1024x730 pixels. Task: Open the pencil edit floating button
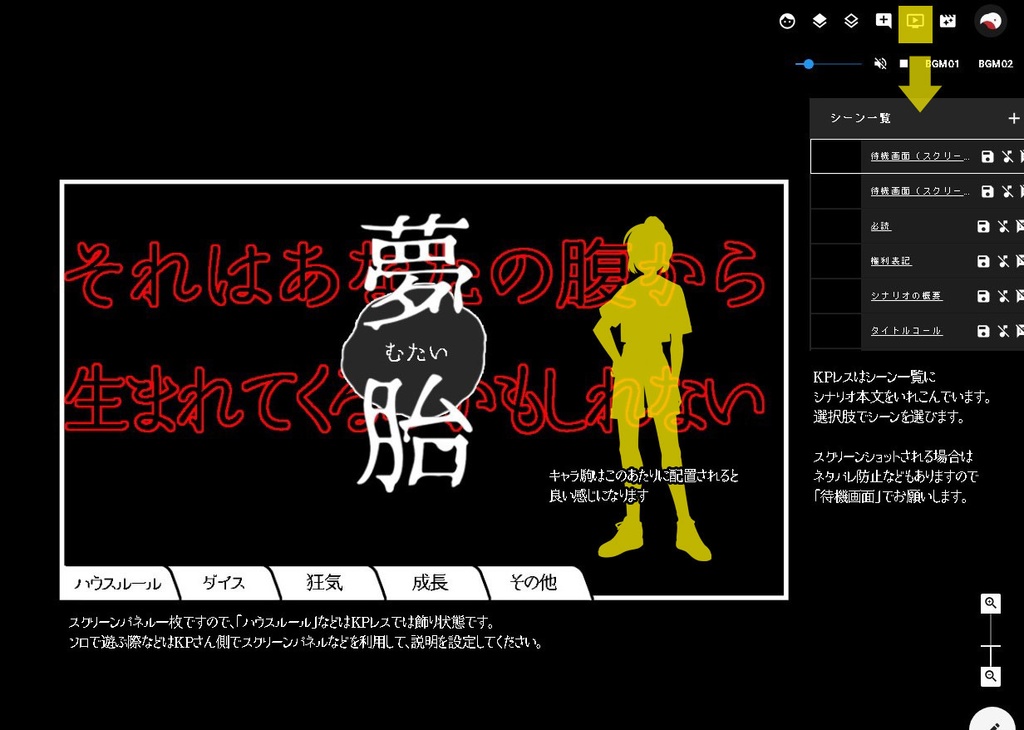995,718
